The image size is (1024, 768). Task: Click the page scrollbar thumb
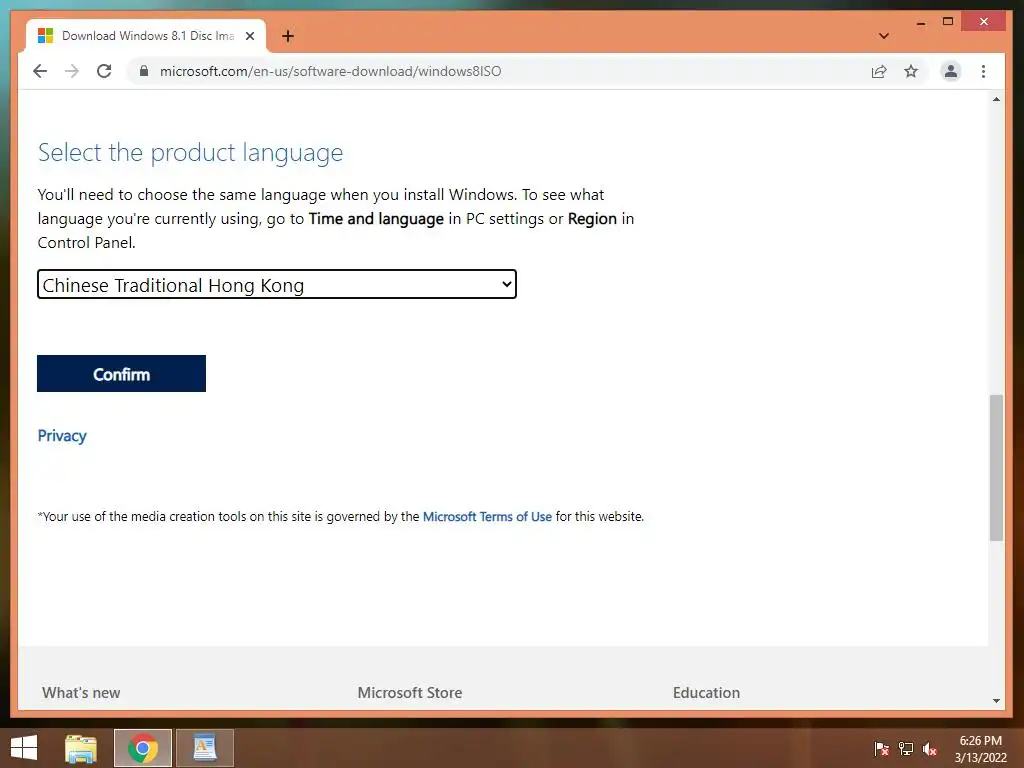click(996, 468)
